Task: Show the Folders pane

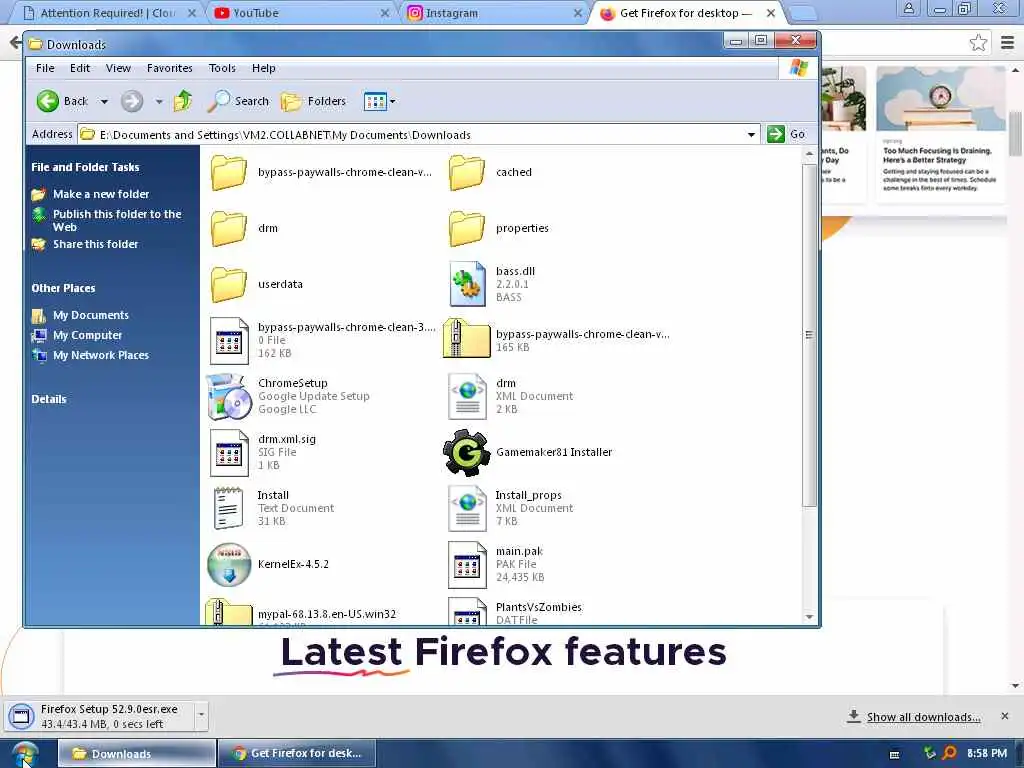Action: click(x=313, y=101)
